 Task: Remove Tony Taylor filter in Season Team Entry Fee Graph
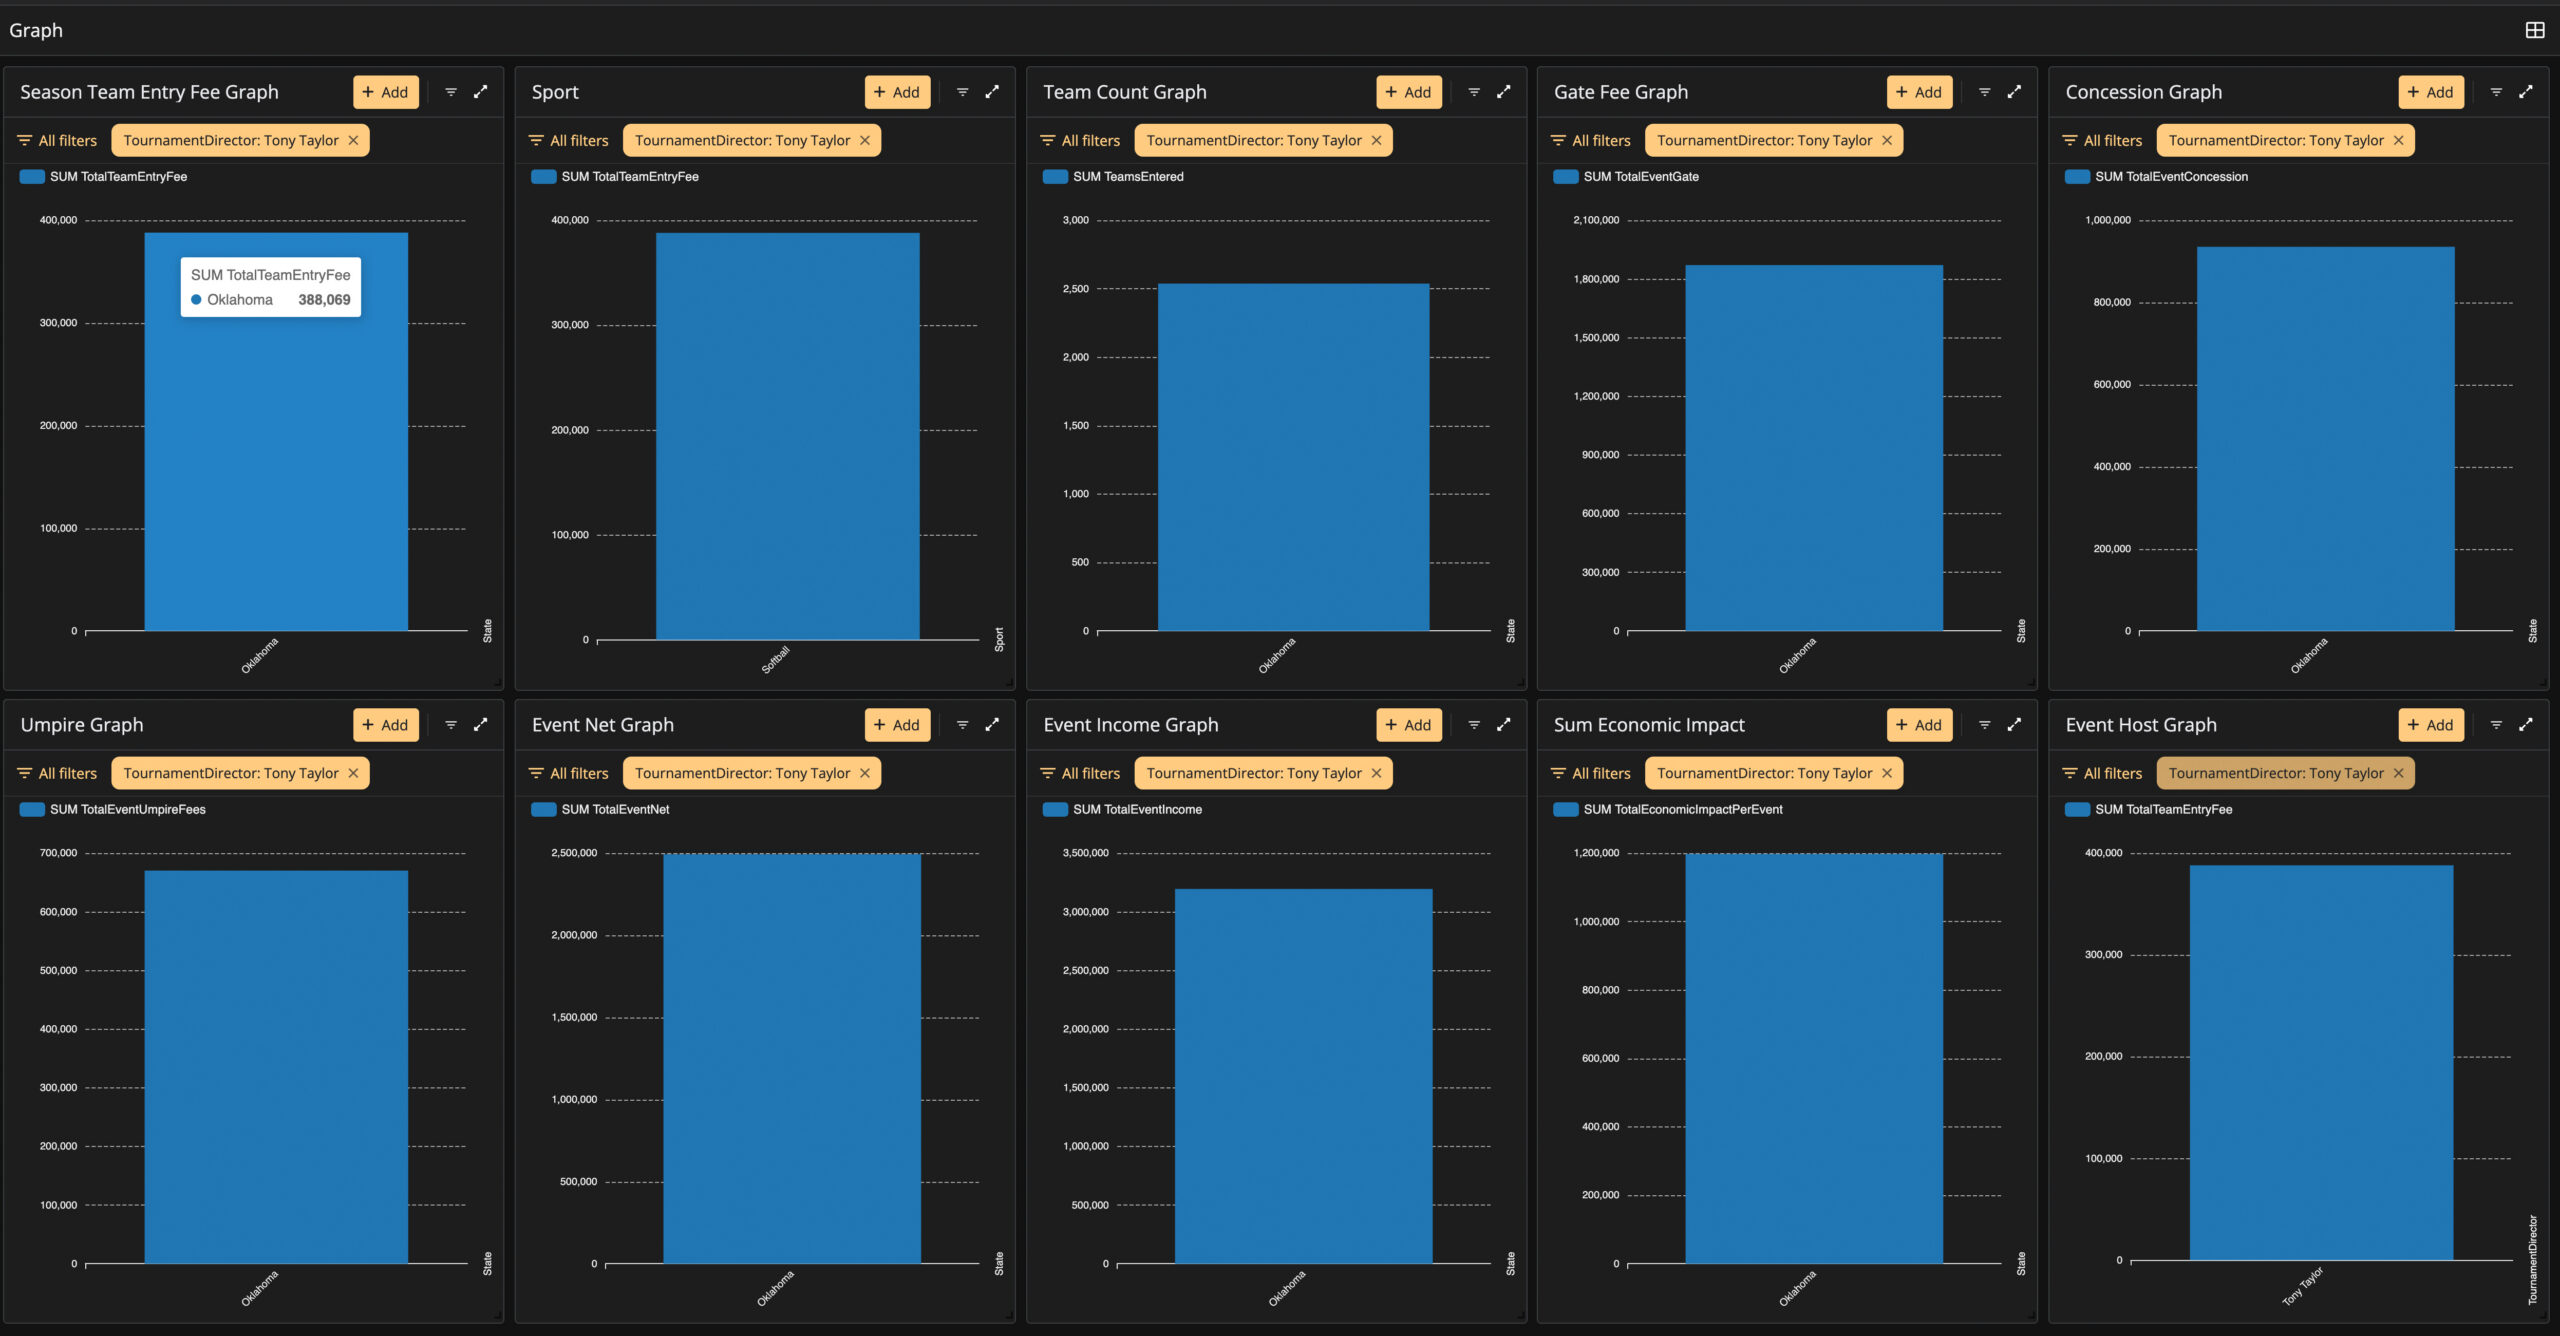point(353,141)
